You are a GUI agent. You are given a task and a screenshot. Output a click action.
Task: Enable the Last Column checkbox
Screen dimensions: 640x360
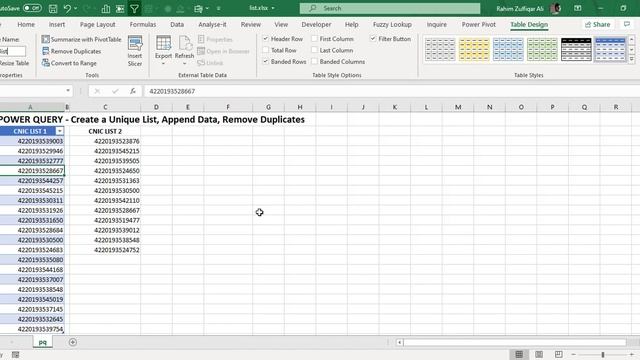314,50
